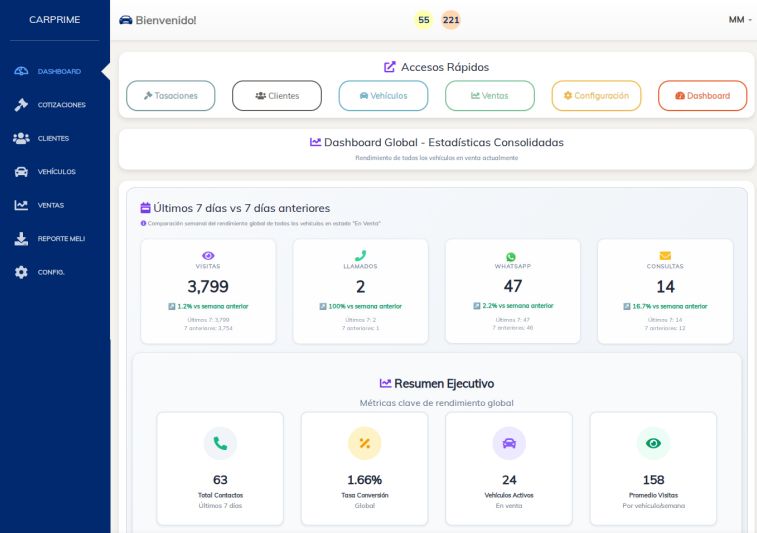Viewport: 757px width, 533px height.
Task: Click the Vehículos car icon in sidebar
Action: tap(21, 172)
